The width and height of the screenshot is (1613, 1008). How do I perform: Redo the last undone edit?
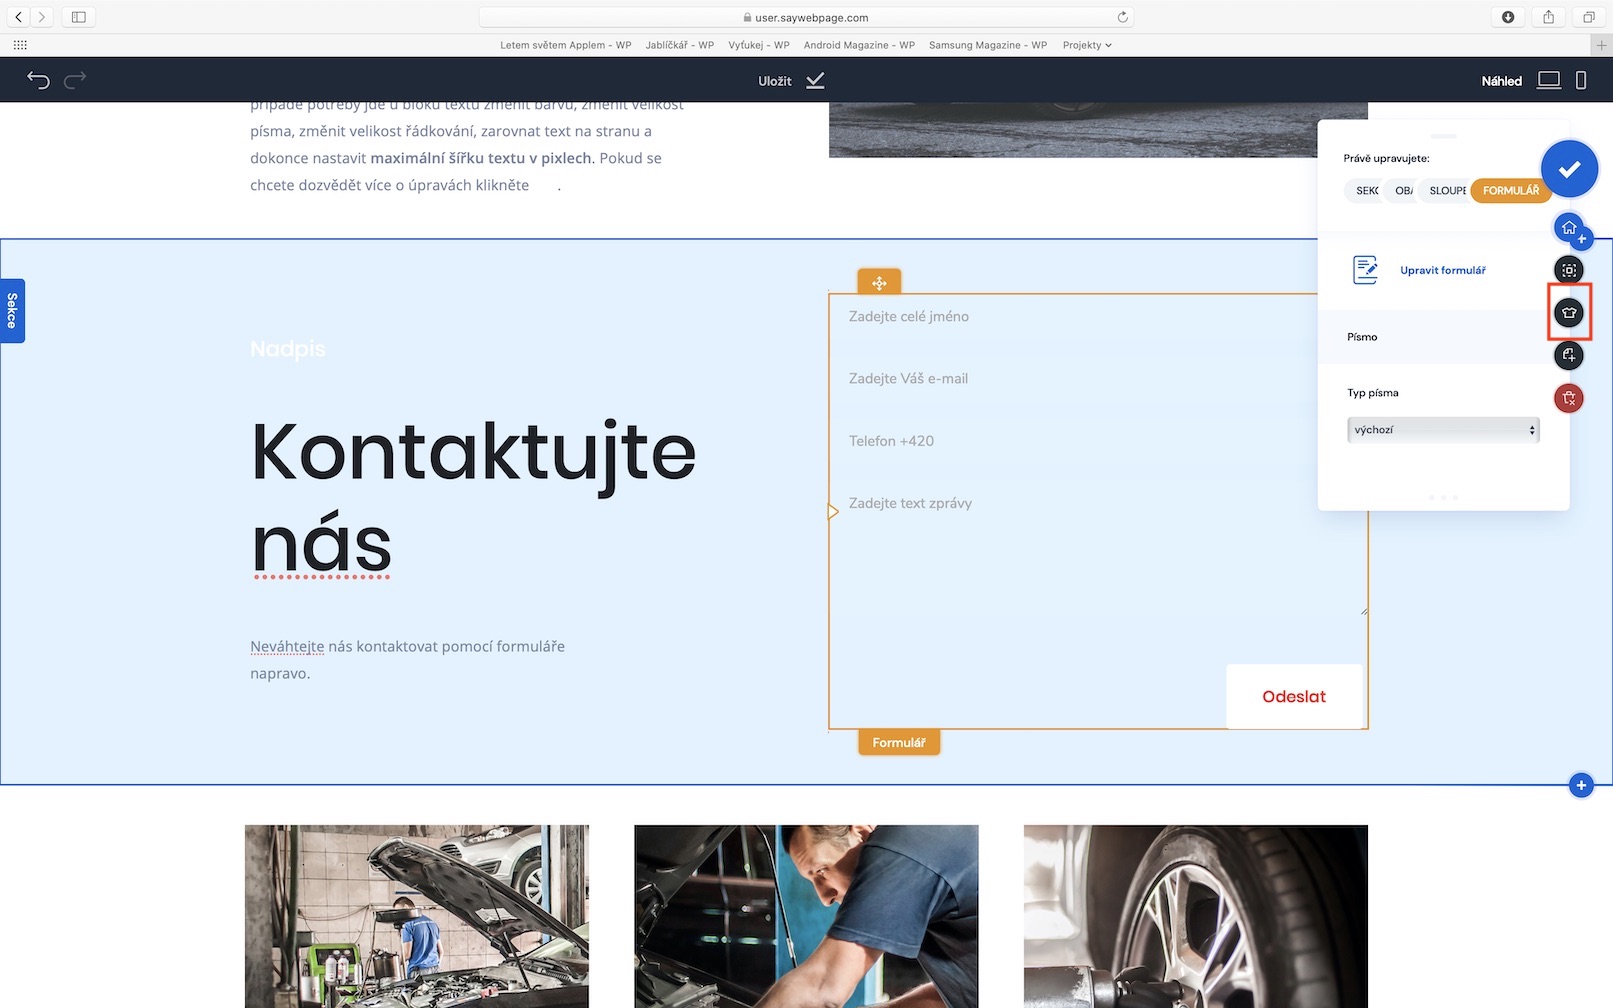tap(75, 80)
